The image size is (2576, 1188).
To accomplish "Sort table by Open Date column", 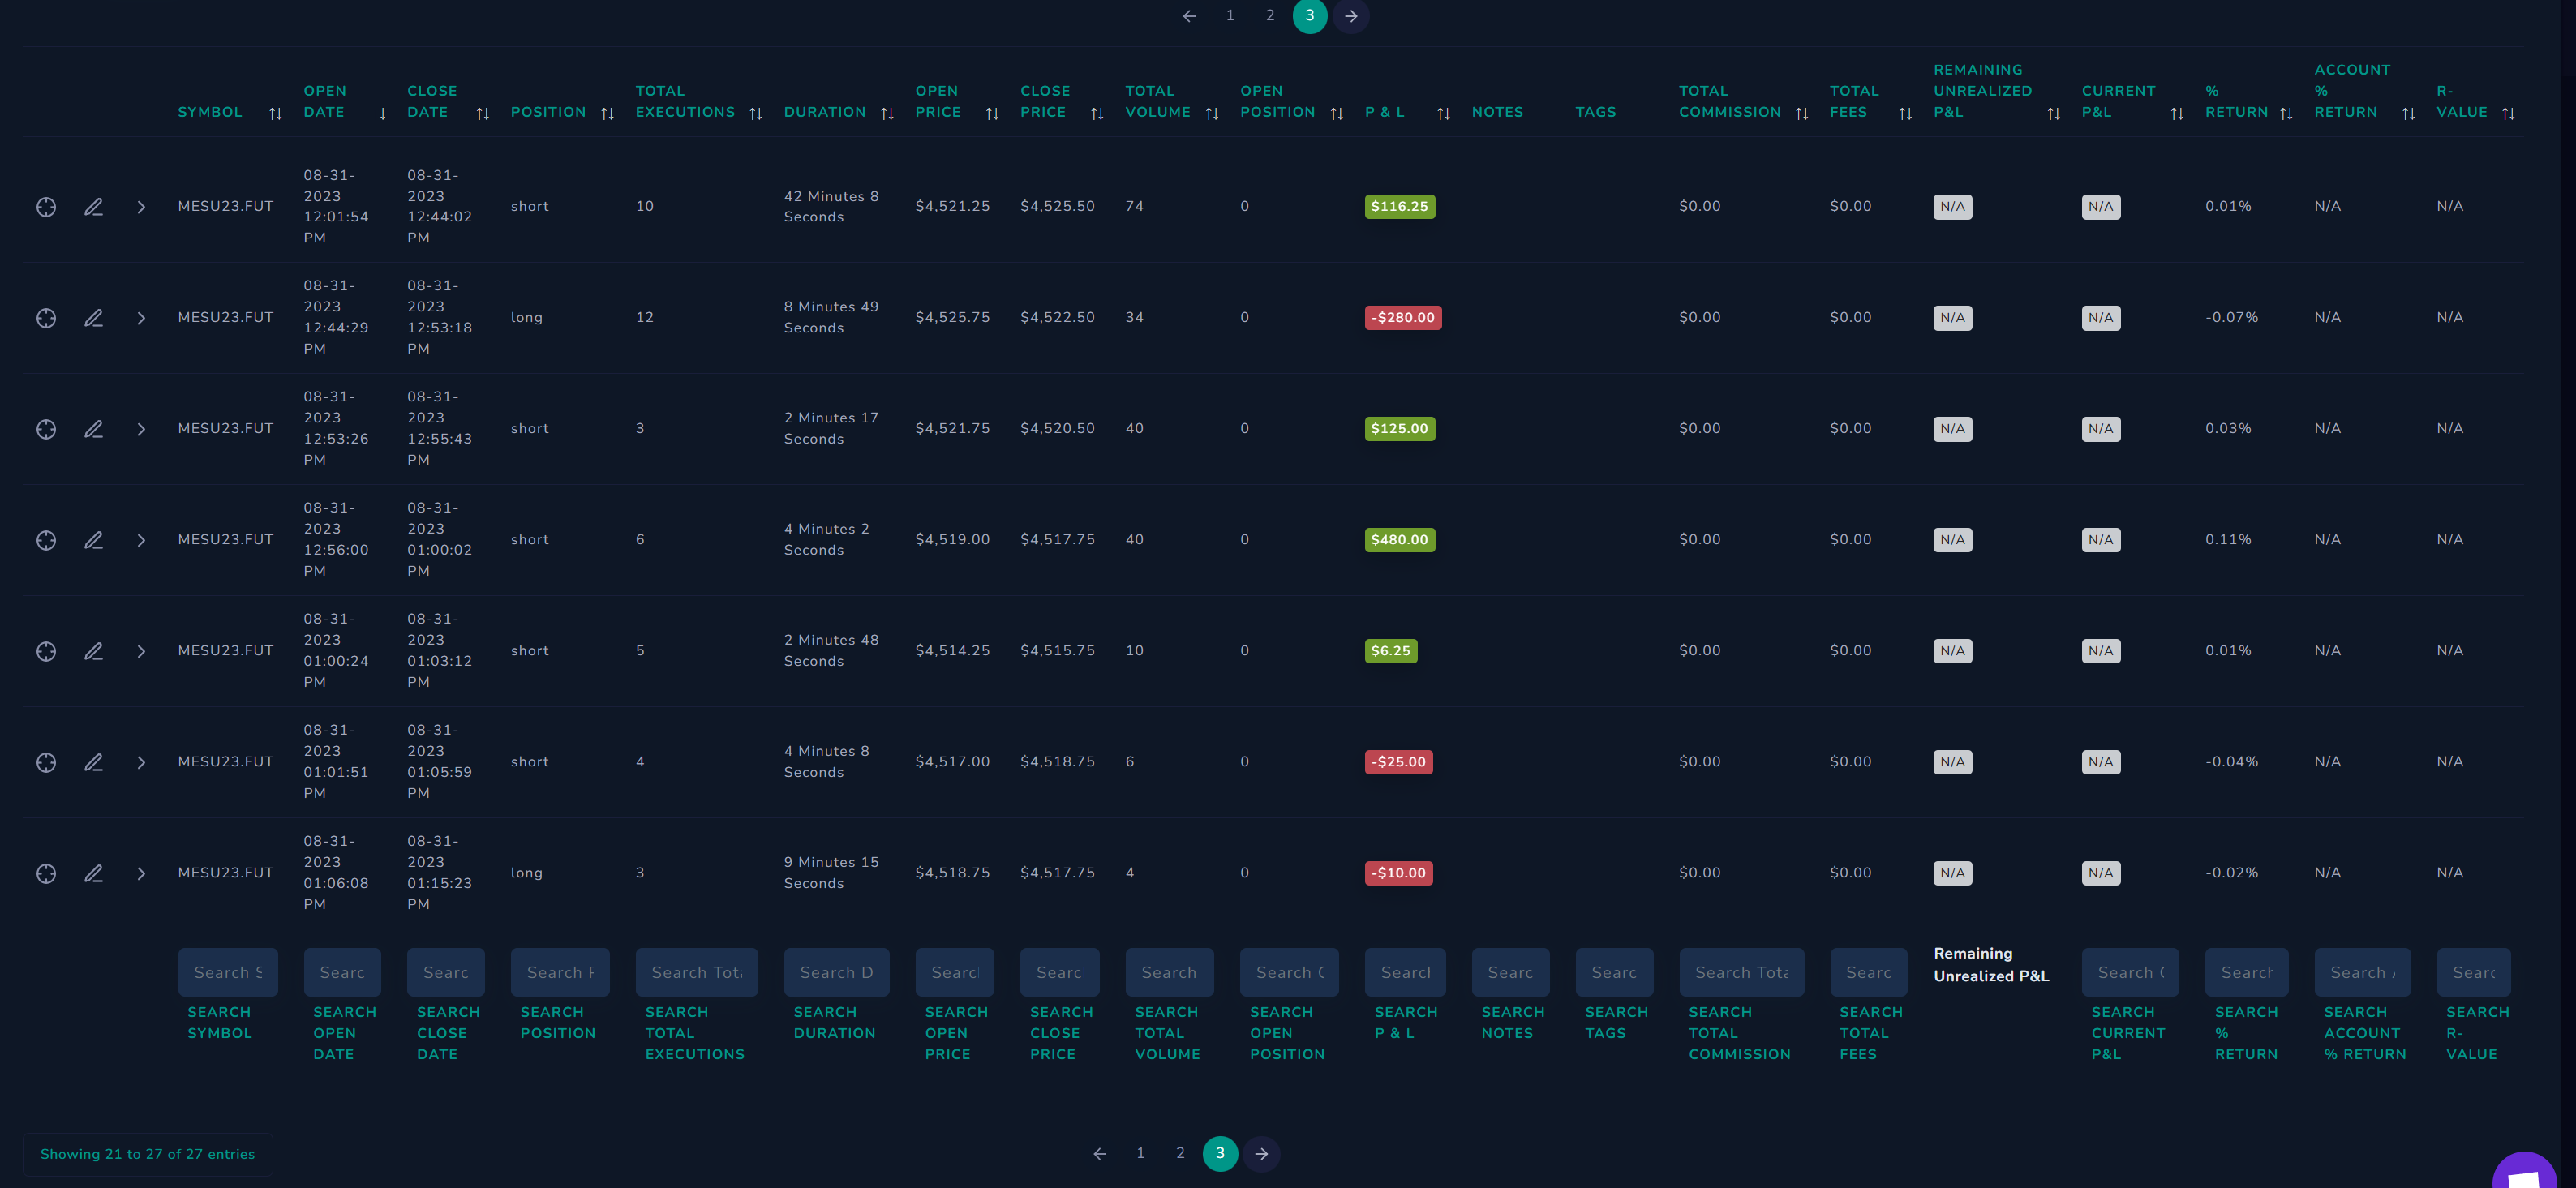I will [x=382, y=114].
